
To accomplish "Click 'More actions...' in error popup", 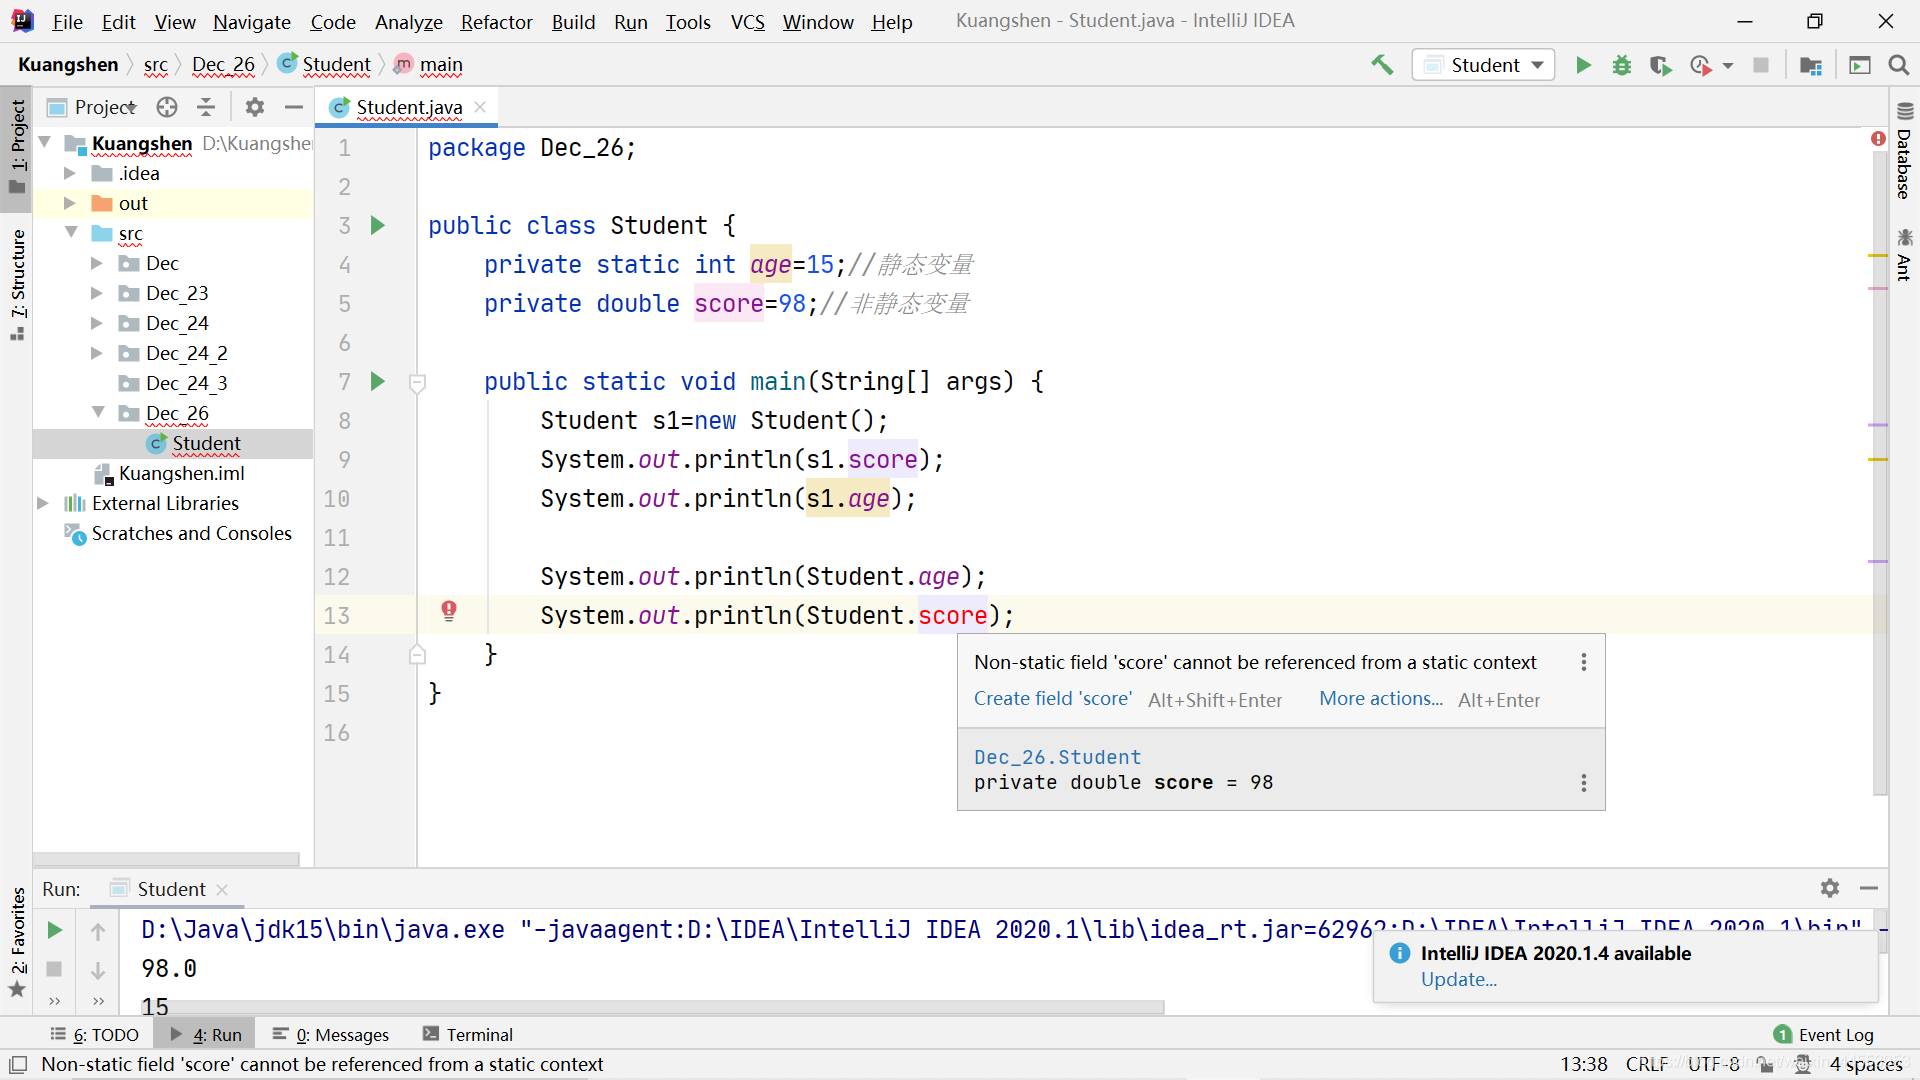I will [x=1379, y=699].
